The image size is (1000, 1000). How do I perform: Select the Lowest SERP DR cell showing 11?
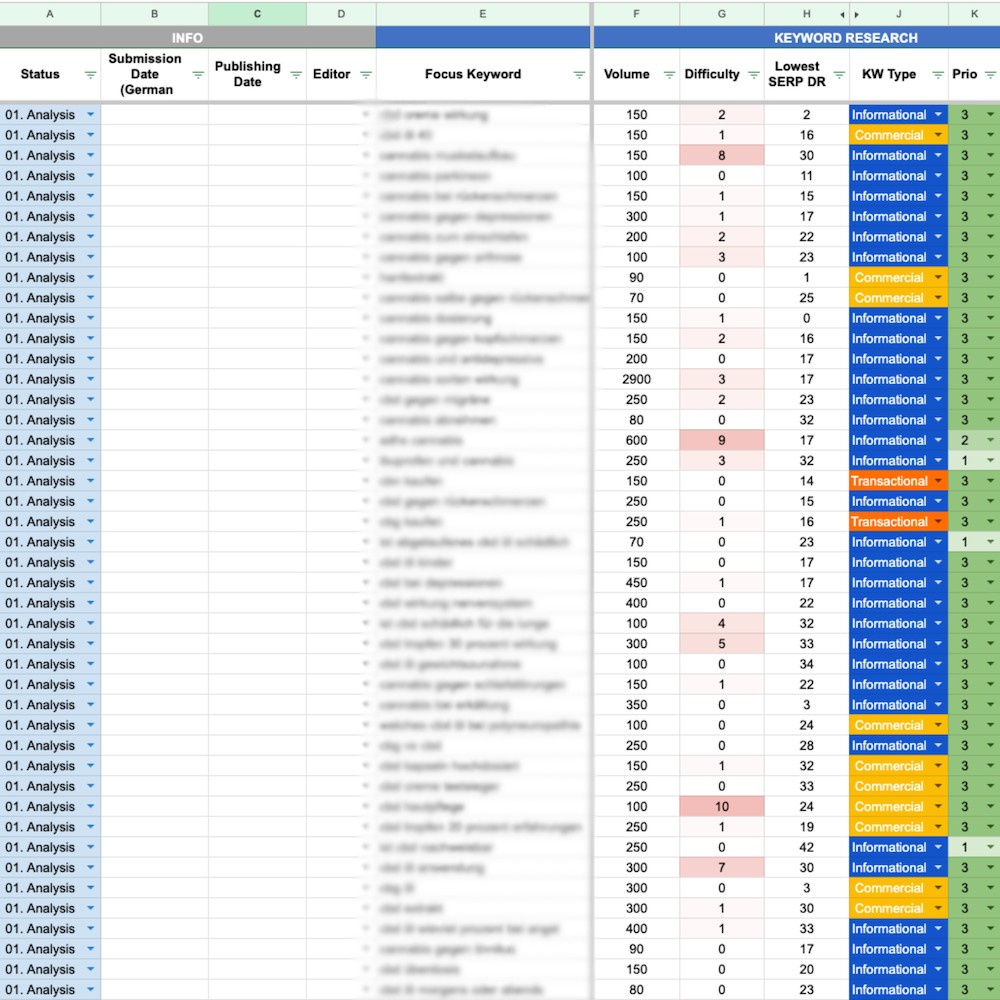click(806, 176)
